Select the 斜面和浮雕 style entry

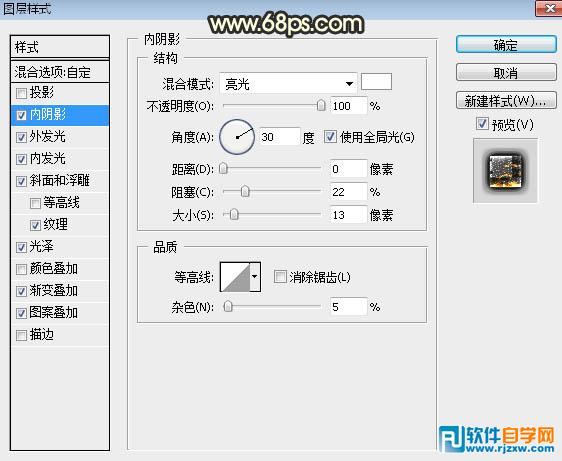point(60,181)
